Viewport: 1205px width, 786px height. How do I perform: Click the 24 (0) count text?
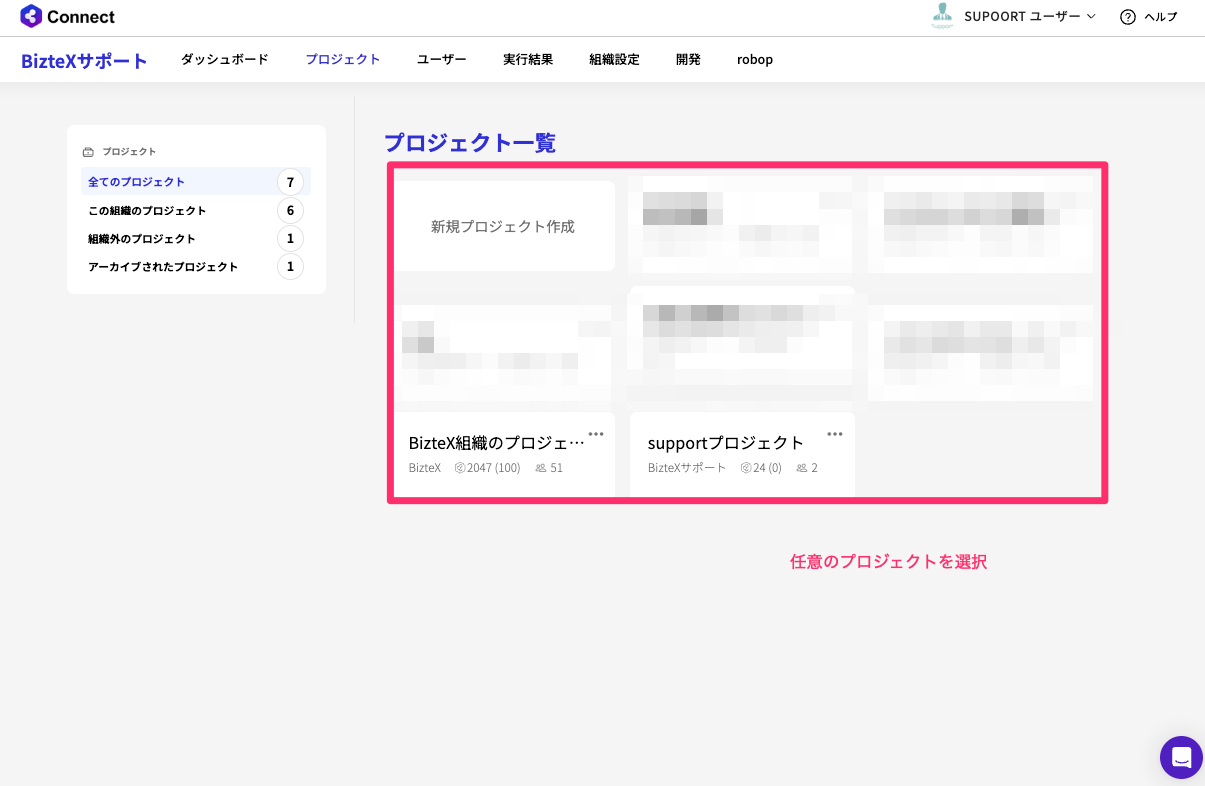767,468
